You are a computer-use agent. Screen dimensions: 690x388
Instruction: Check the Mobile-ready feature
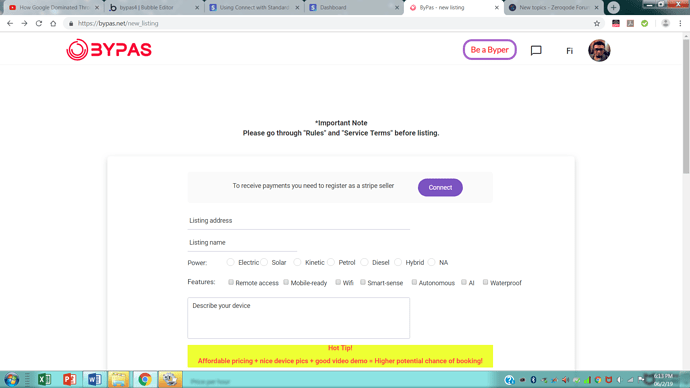286,282
